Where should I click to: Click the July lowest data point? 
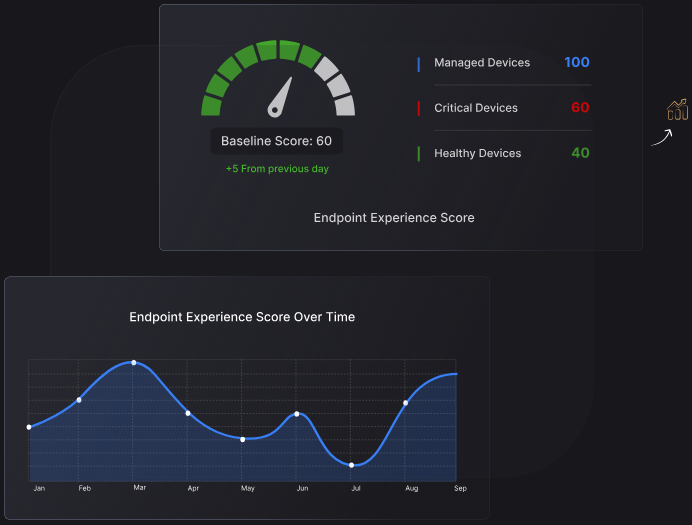pos(351,465)
